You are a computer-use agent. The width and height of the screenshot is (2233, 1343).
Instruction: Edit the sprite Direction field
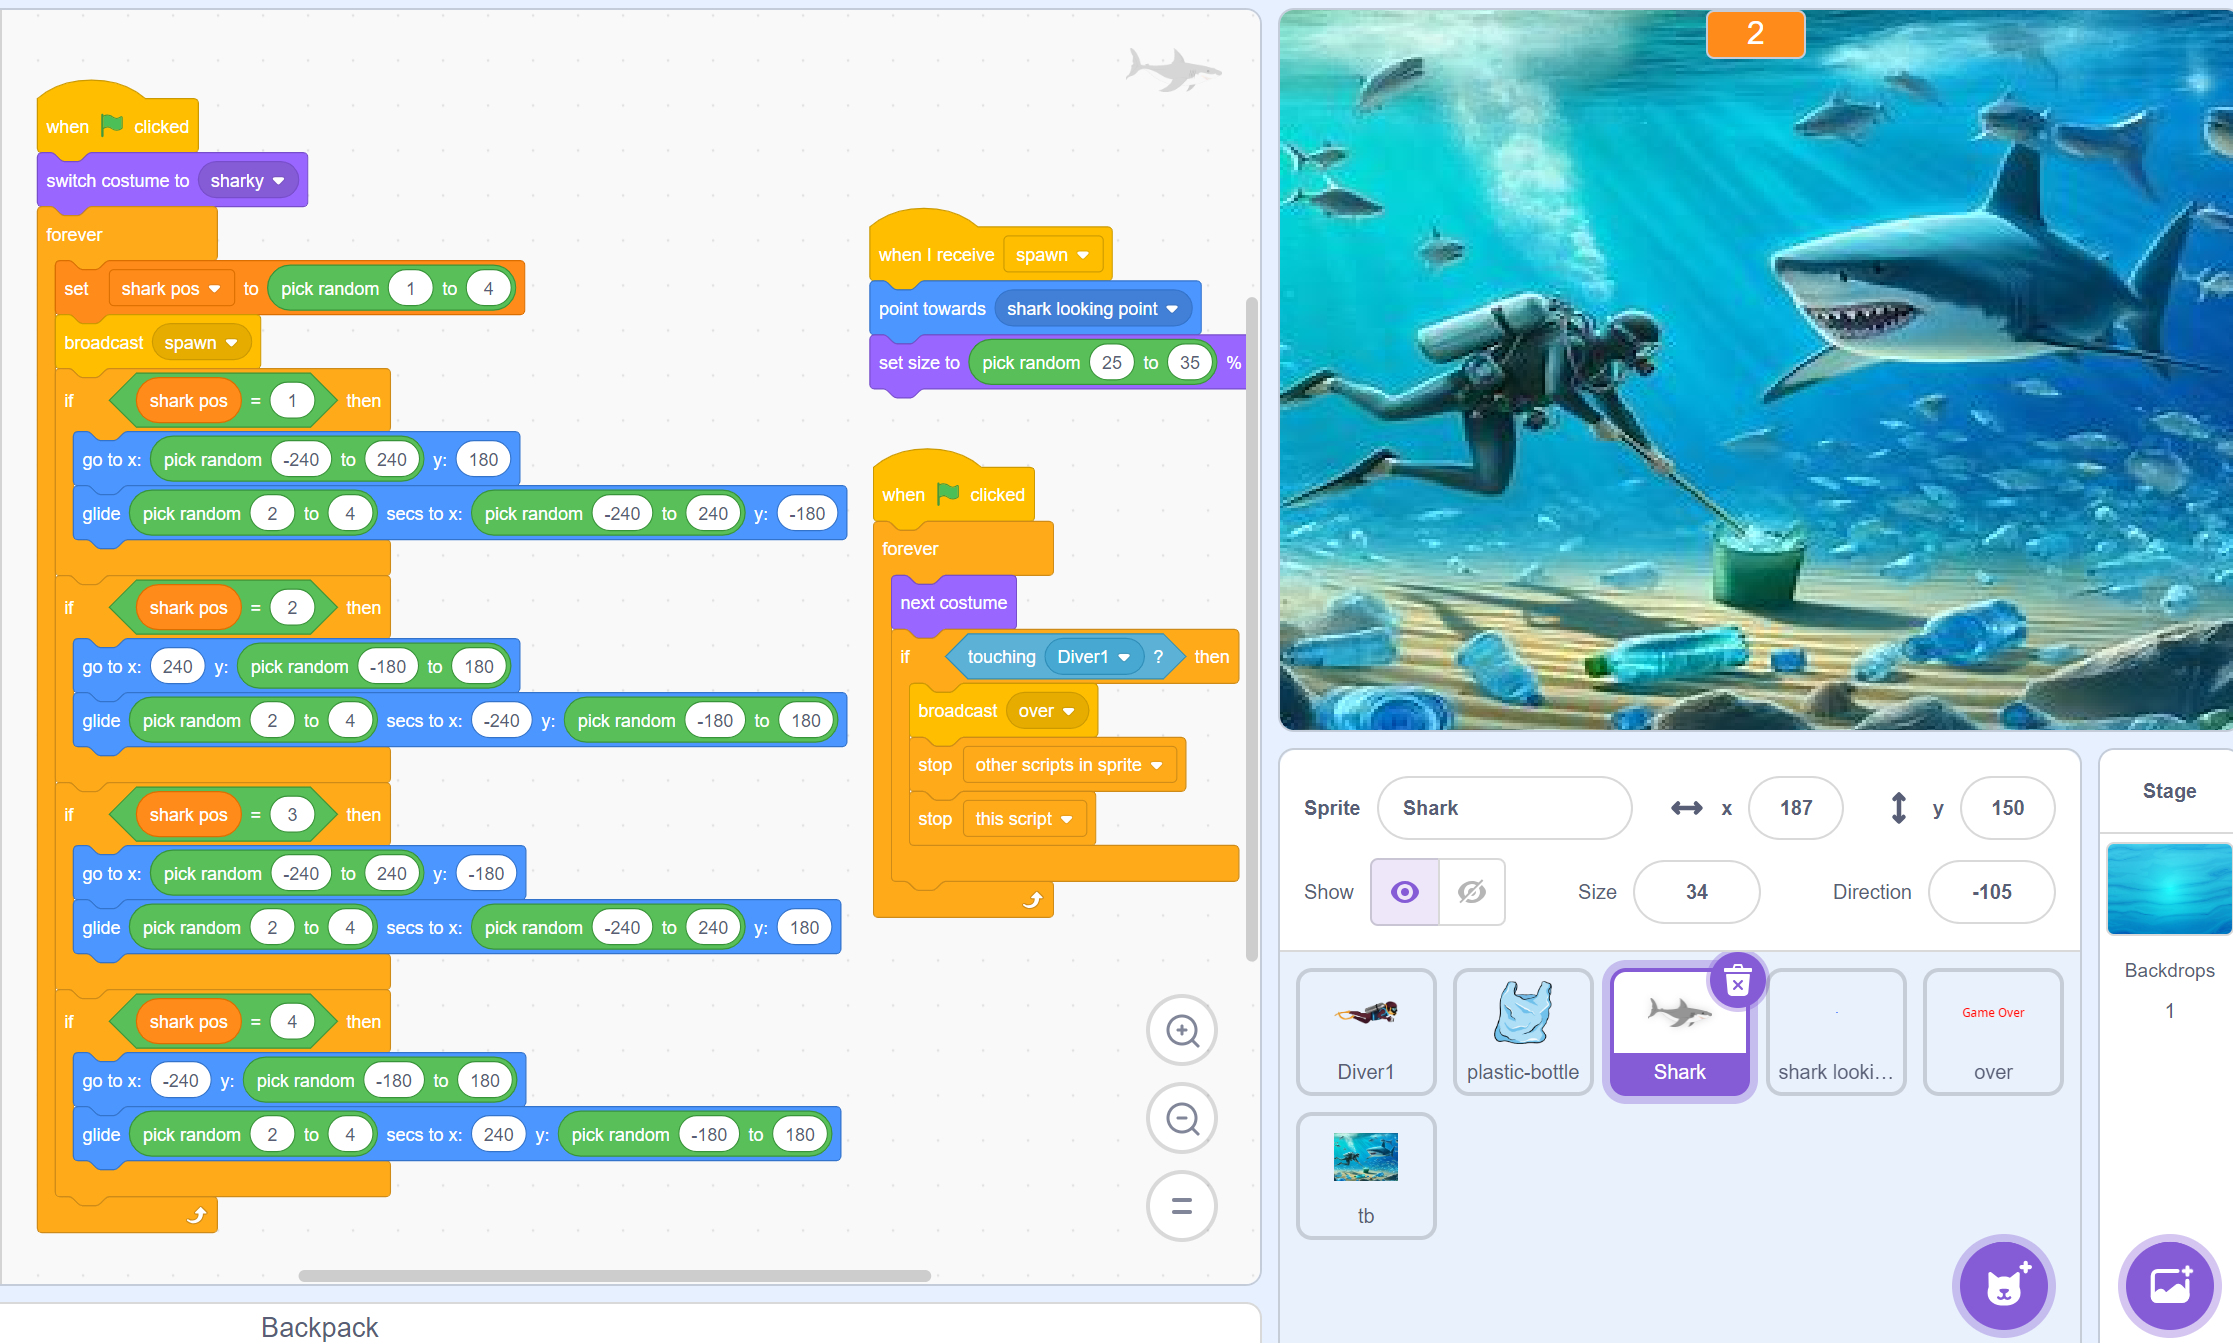click(x=1991, y=892)
